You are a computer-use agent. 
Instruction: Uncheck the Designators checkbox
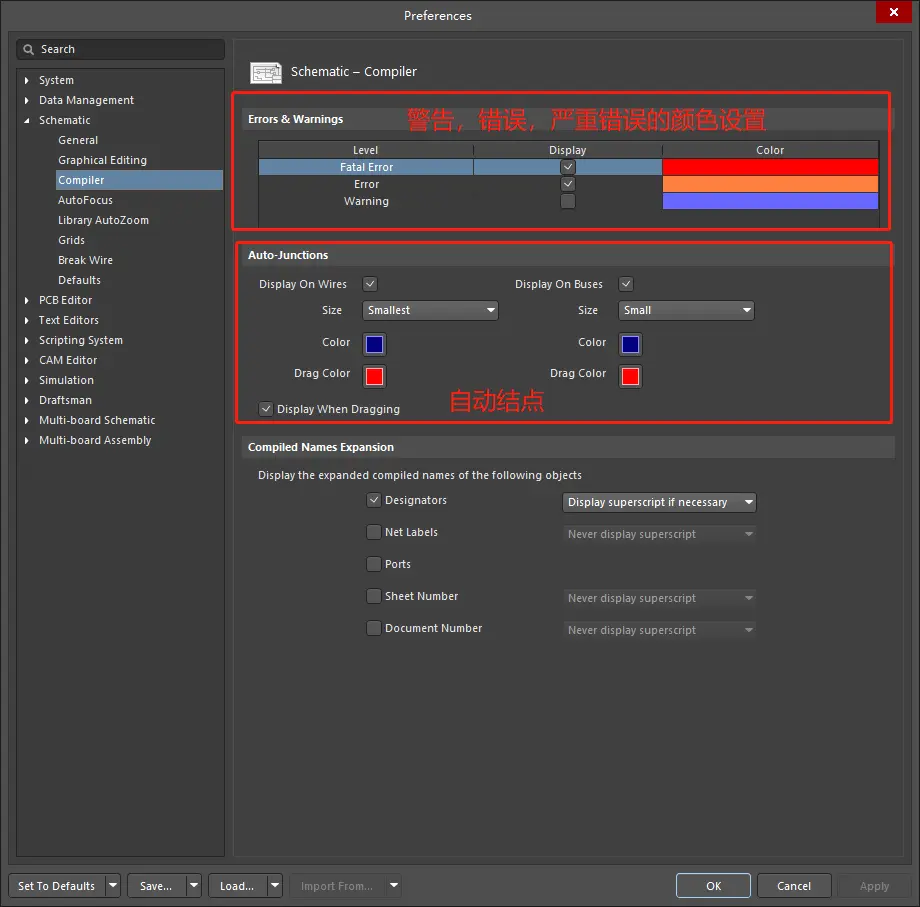click(x=374, y=500)
